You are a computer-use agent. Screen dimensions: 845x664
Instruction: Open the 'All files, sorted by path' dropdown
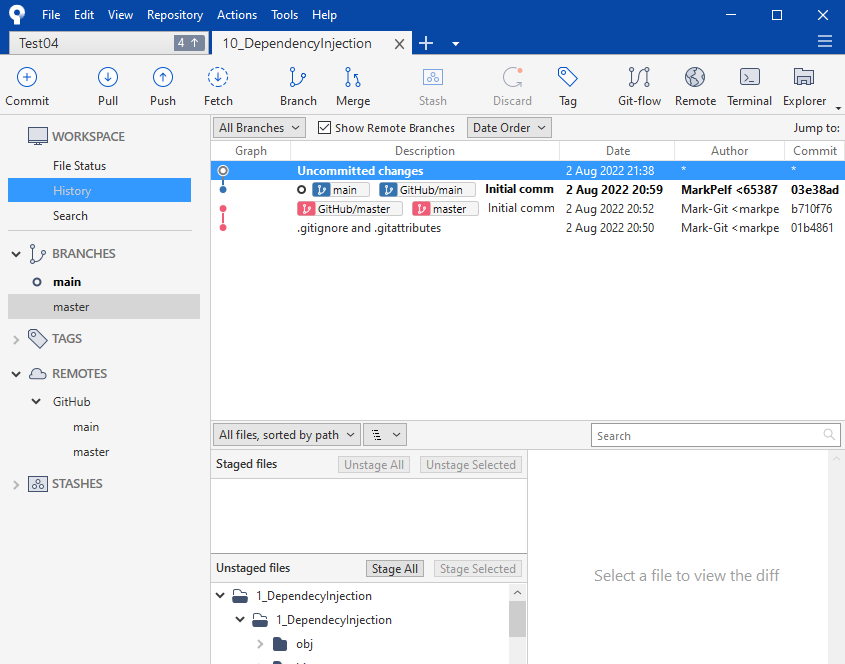coord(287,435)
